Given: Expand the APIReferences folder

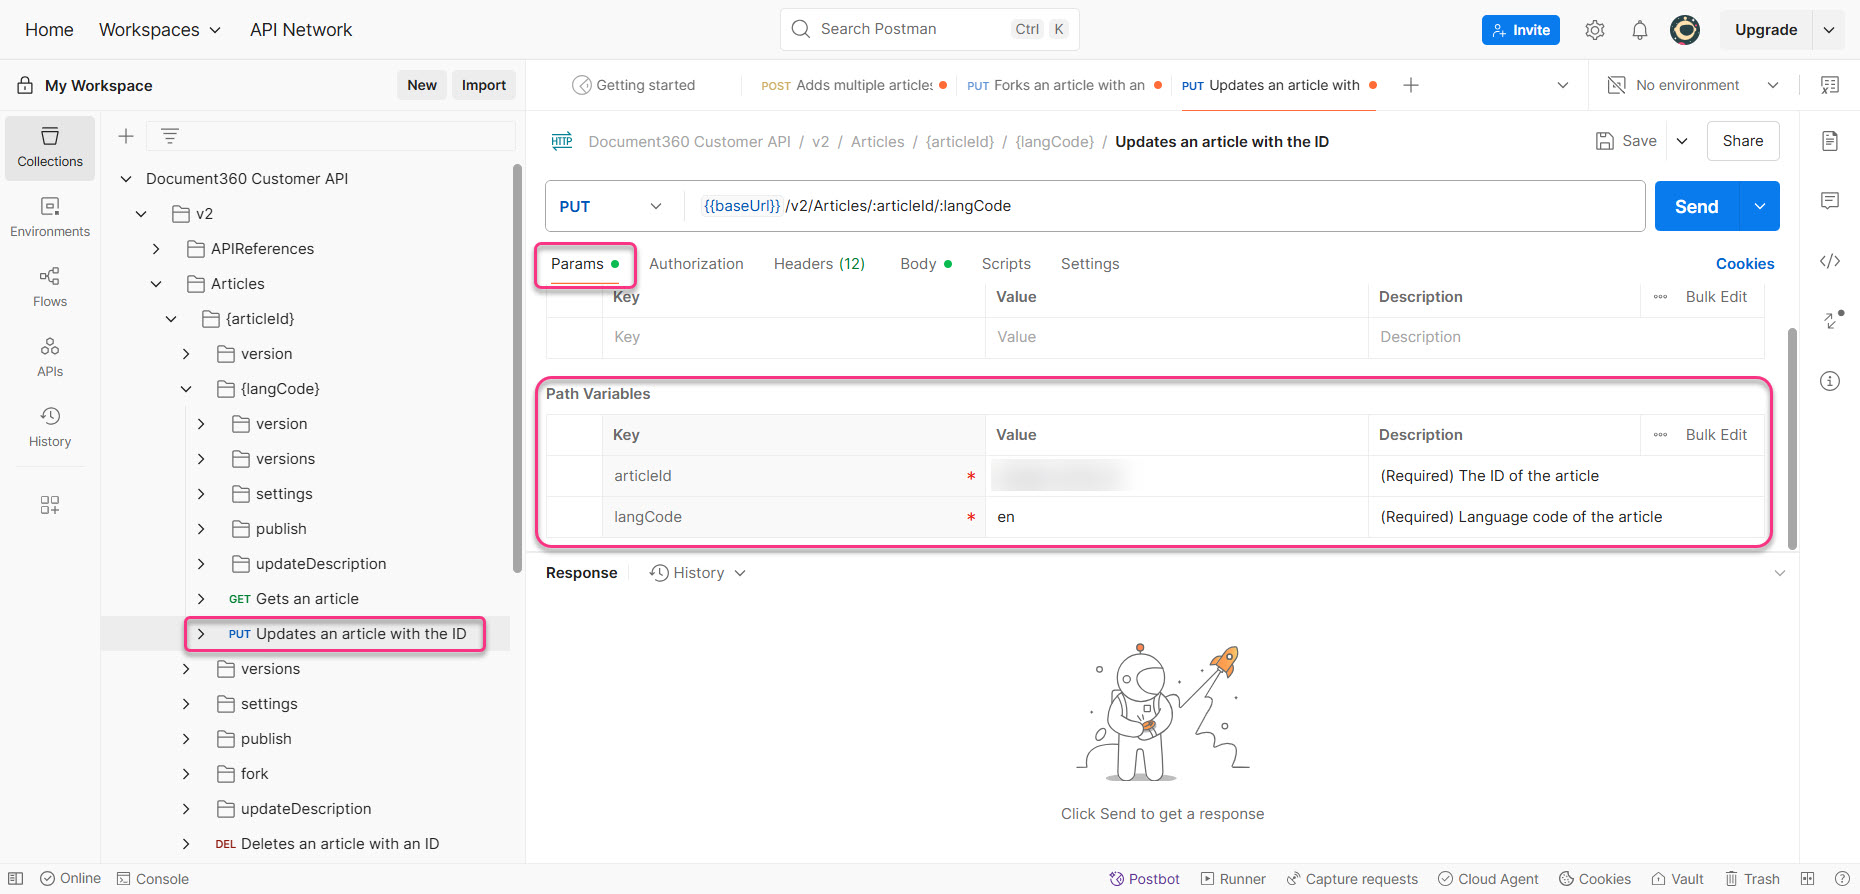Looking at the screenshot, I should (156, 249).
